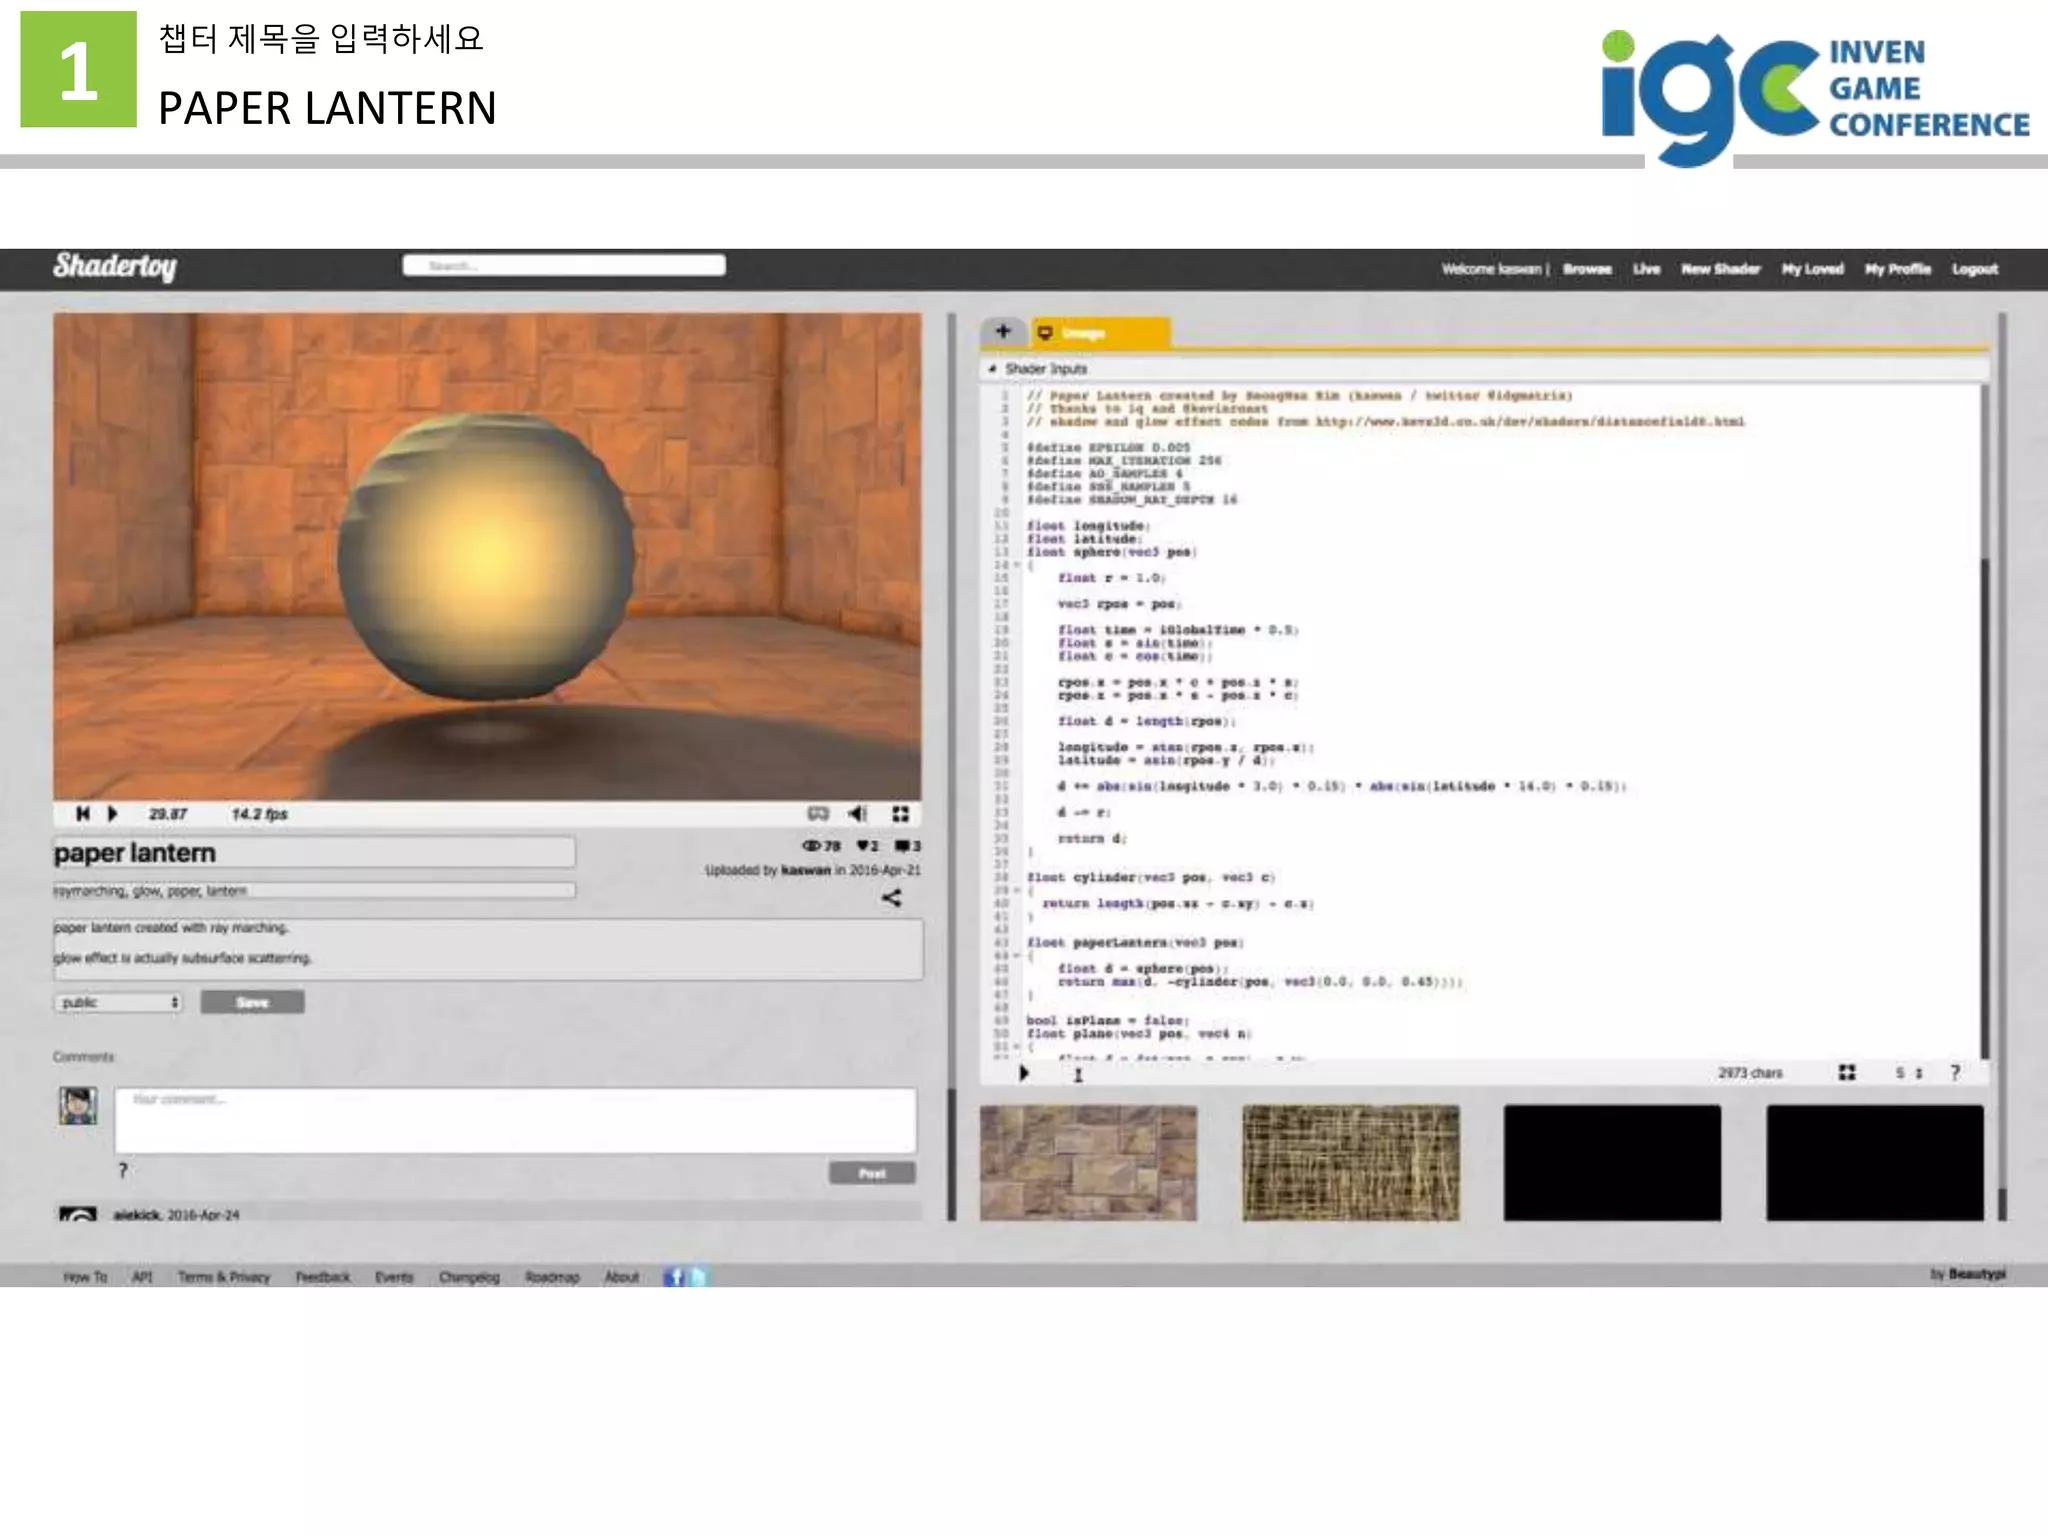This screenshot has height=1536, width=2048.
Task: Make the shader preview fullscreen
Action: 900,814
